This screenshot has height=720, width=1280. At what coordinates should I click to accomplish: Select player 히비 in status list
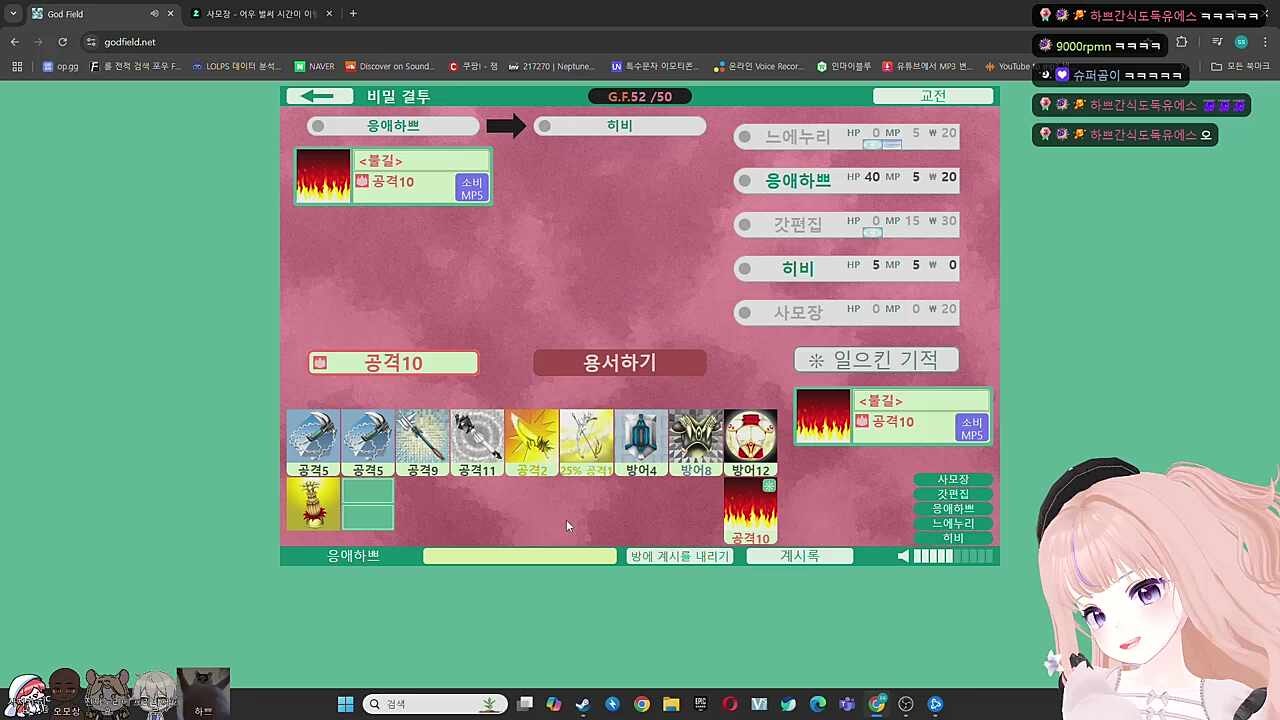click(x=847, y=269)
